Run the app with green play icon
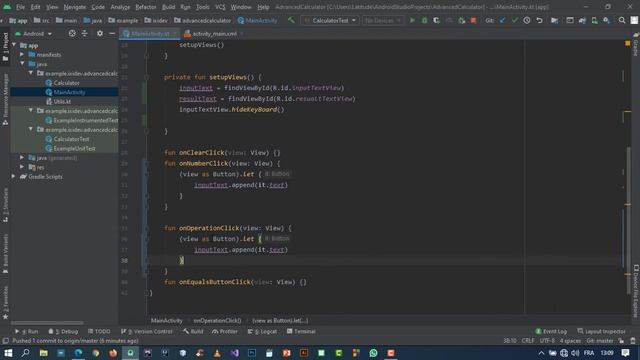Image resolution: width=640 pixels, height=360 pixels. click(x=412, y=20)
